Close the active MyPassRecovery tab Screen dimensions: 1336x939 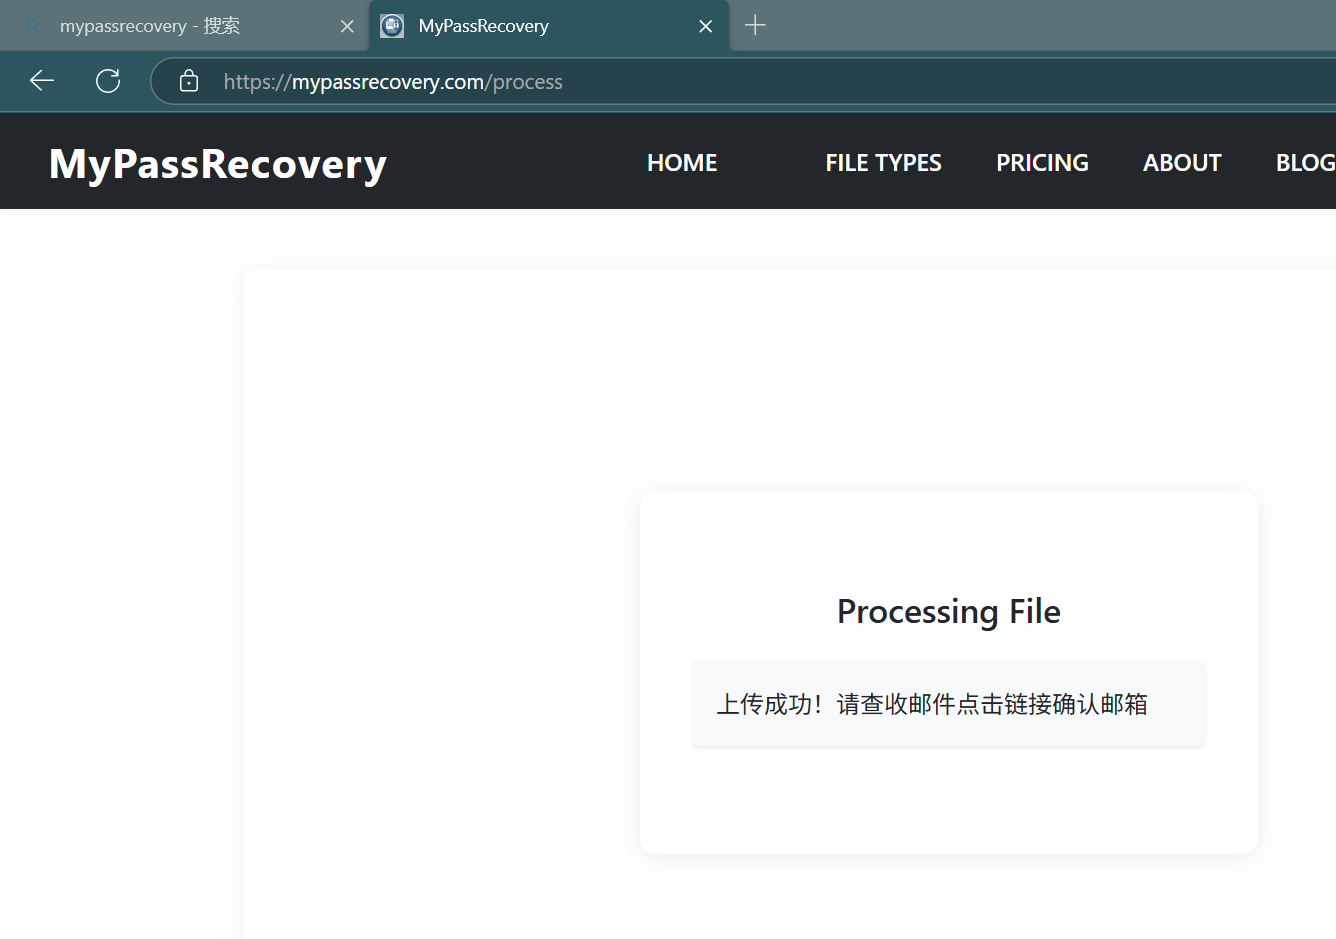pos(706,26)
